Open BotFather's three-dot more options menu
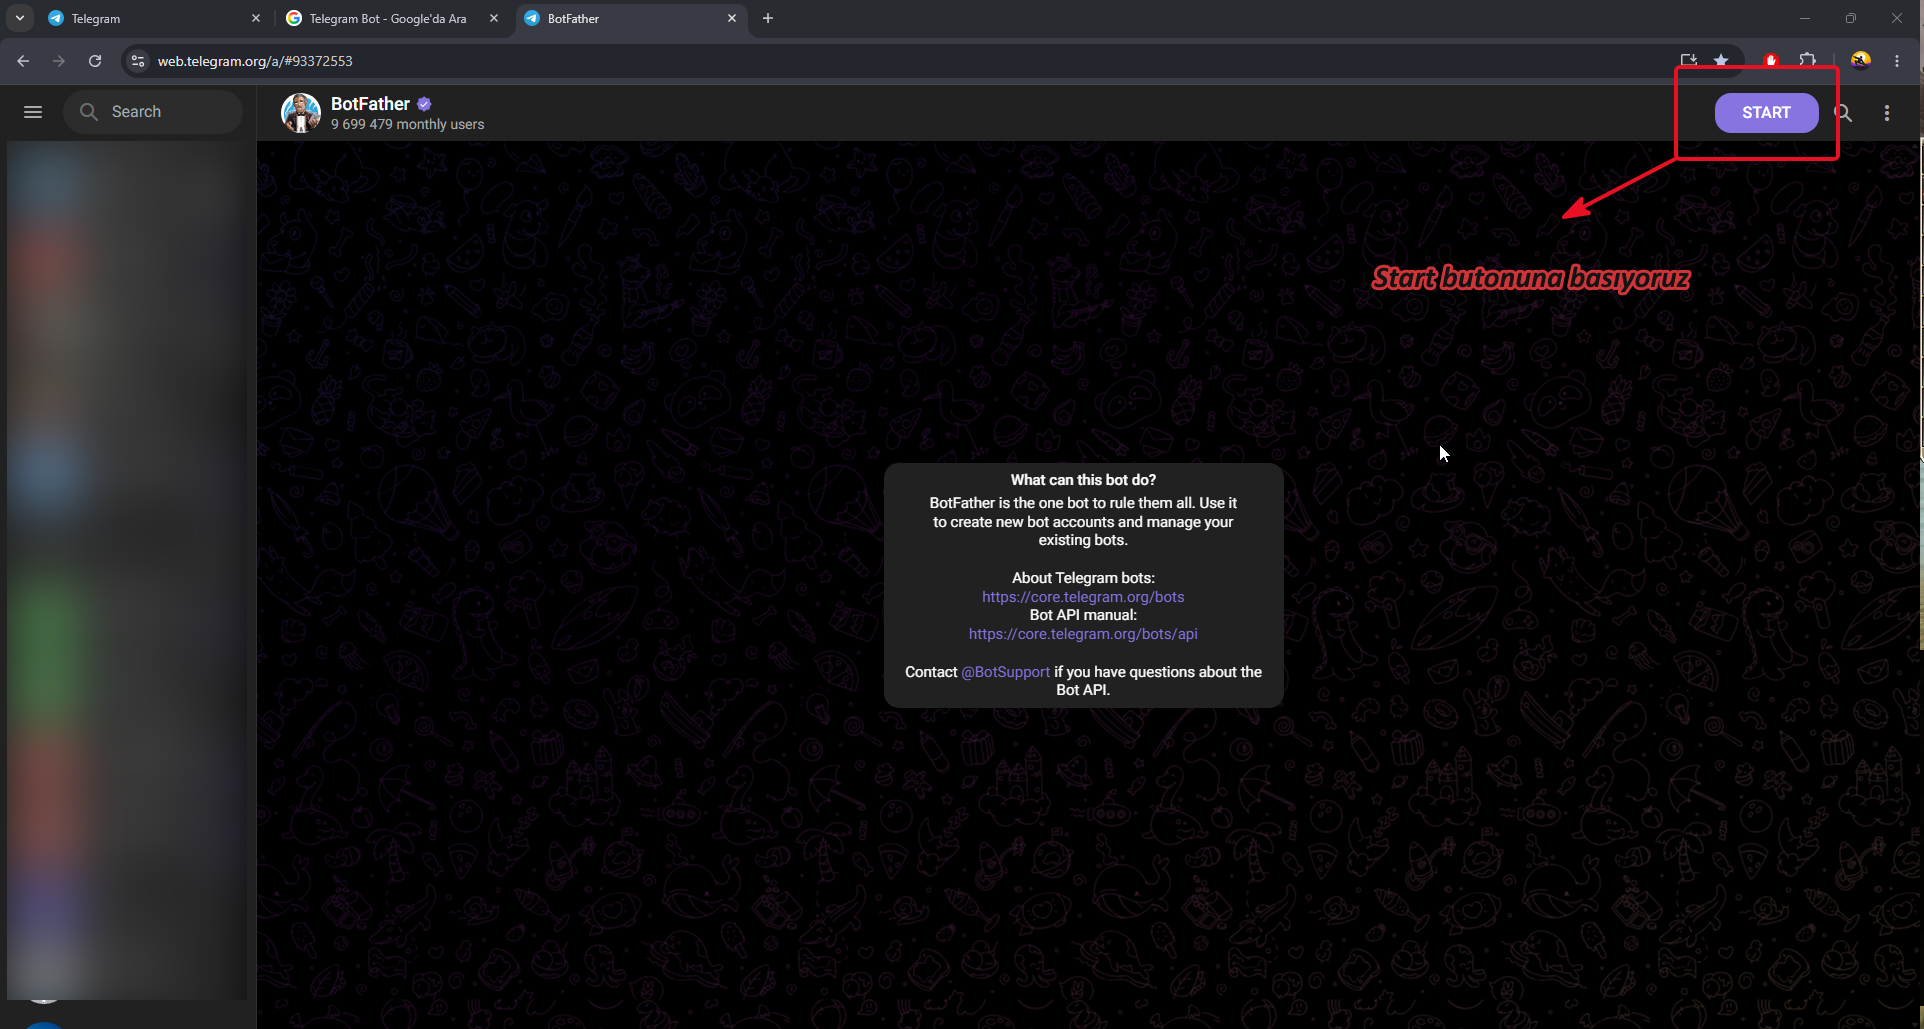The image size is (1924, 1029). point(1887,113)
